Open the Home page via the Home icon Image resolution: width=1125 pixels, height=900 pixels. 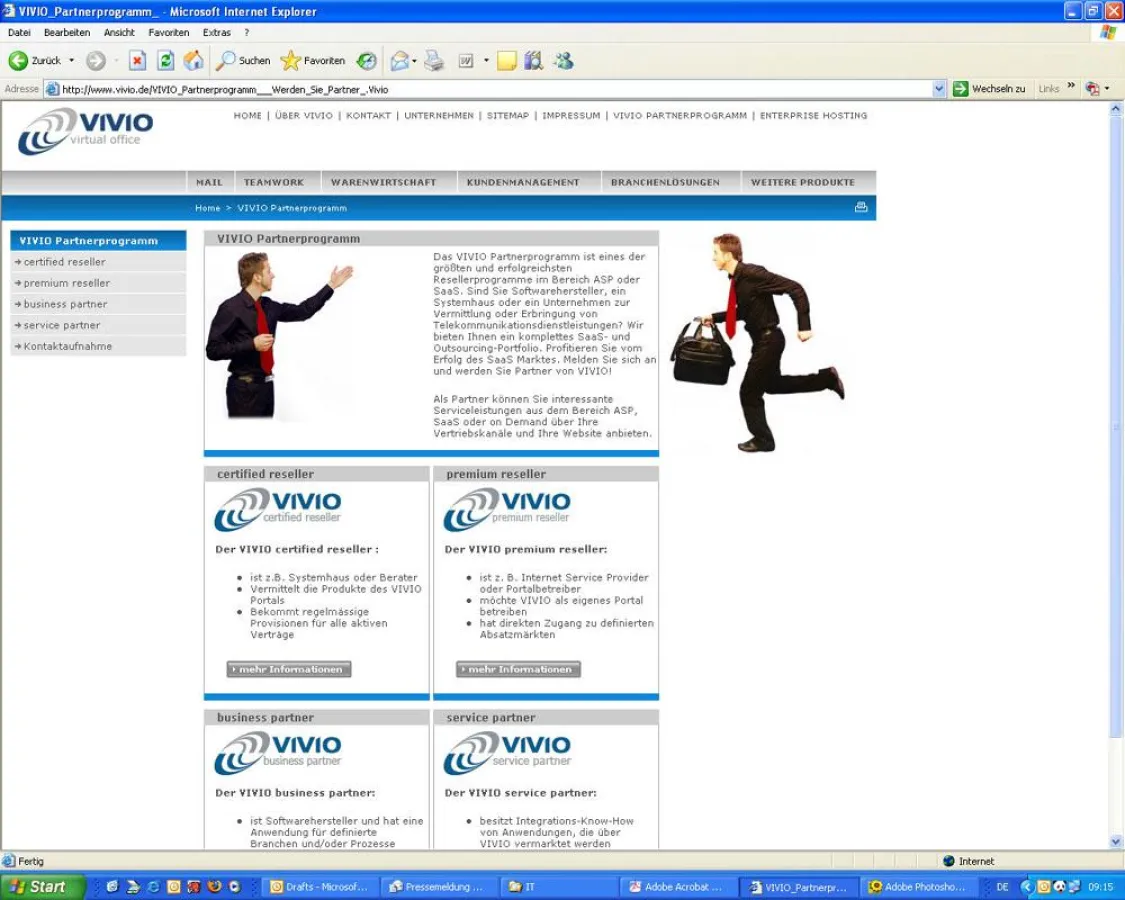[192, 61]
